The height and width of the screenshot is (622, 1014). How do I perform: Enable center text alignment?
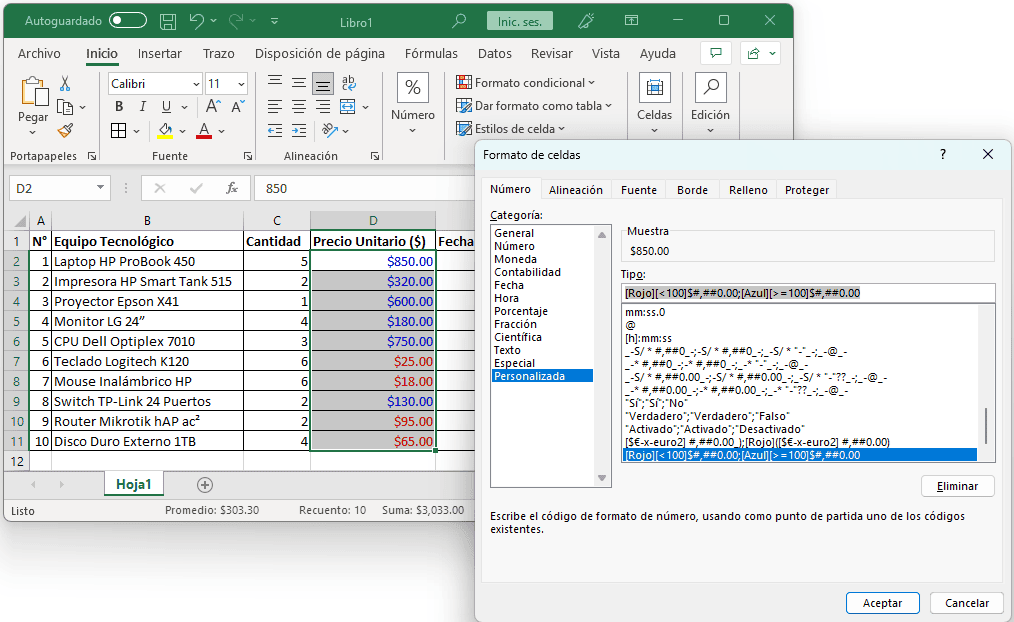pos(297,106)
